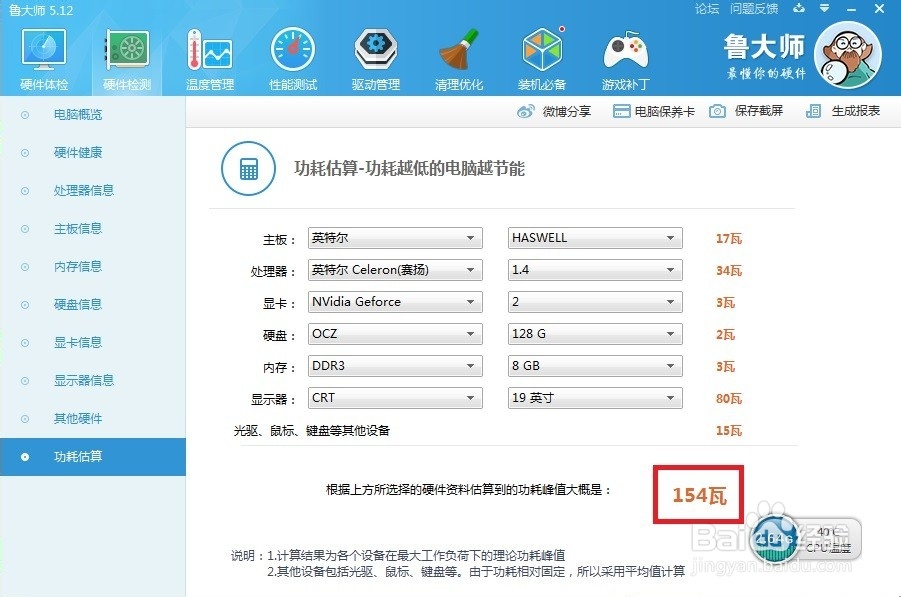Viewport: 901px width, 597px height.
Task: Open processor frequency dropdown showing 1.4
Action: pos(595,270)
